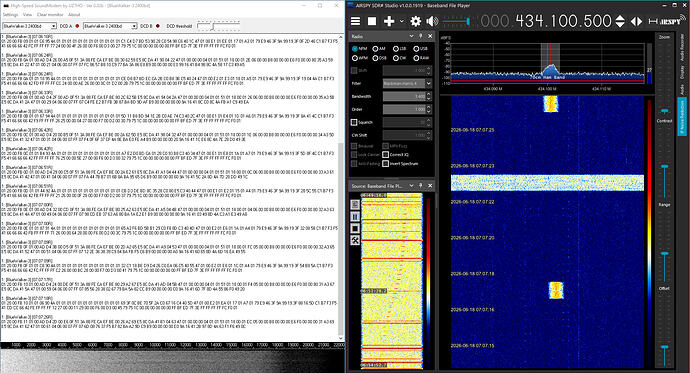This screenshot has width=690, height=373.
Task: Select CW demodulation mode
Action: pos(399,58)
